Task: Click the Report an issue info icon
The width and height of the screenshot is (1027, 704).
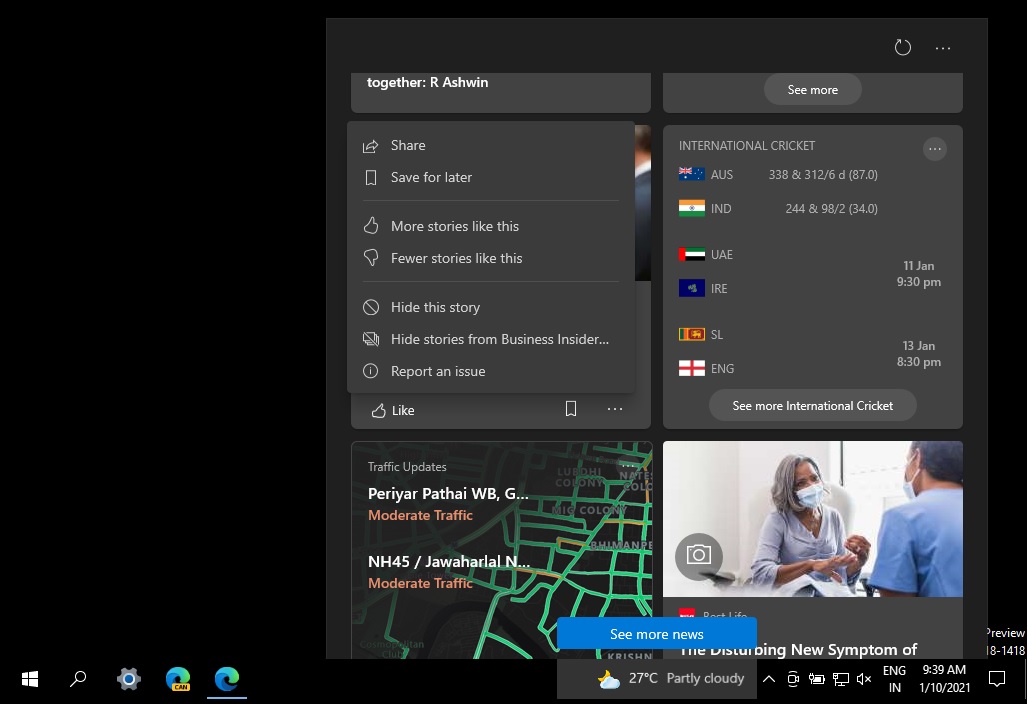Action: tap(370, 371)
